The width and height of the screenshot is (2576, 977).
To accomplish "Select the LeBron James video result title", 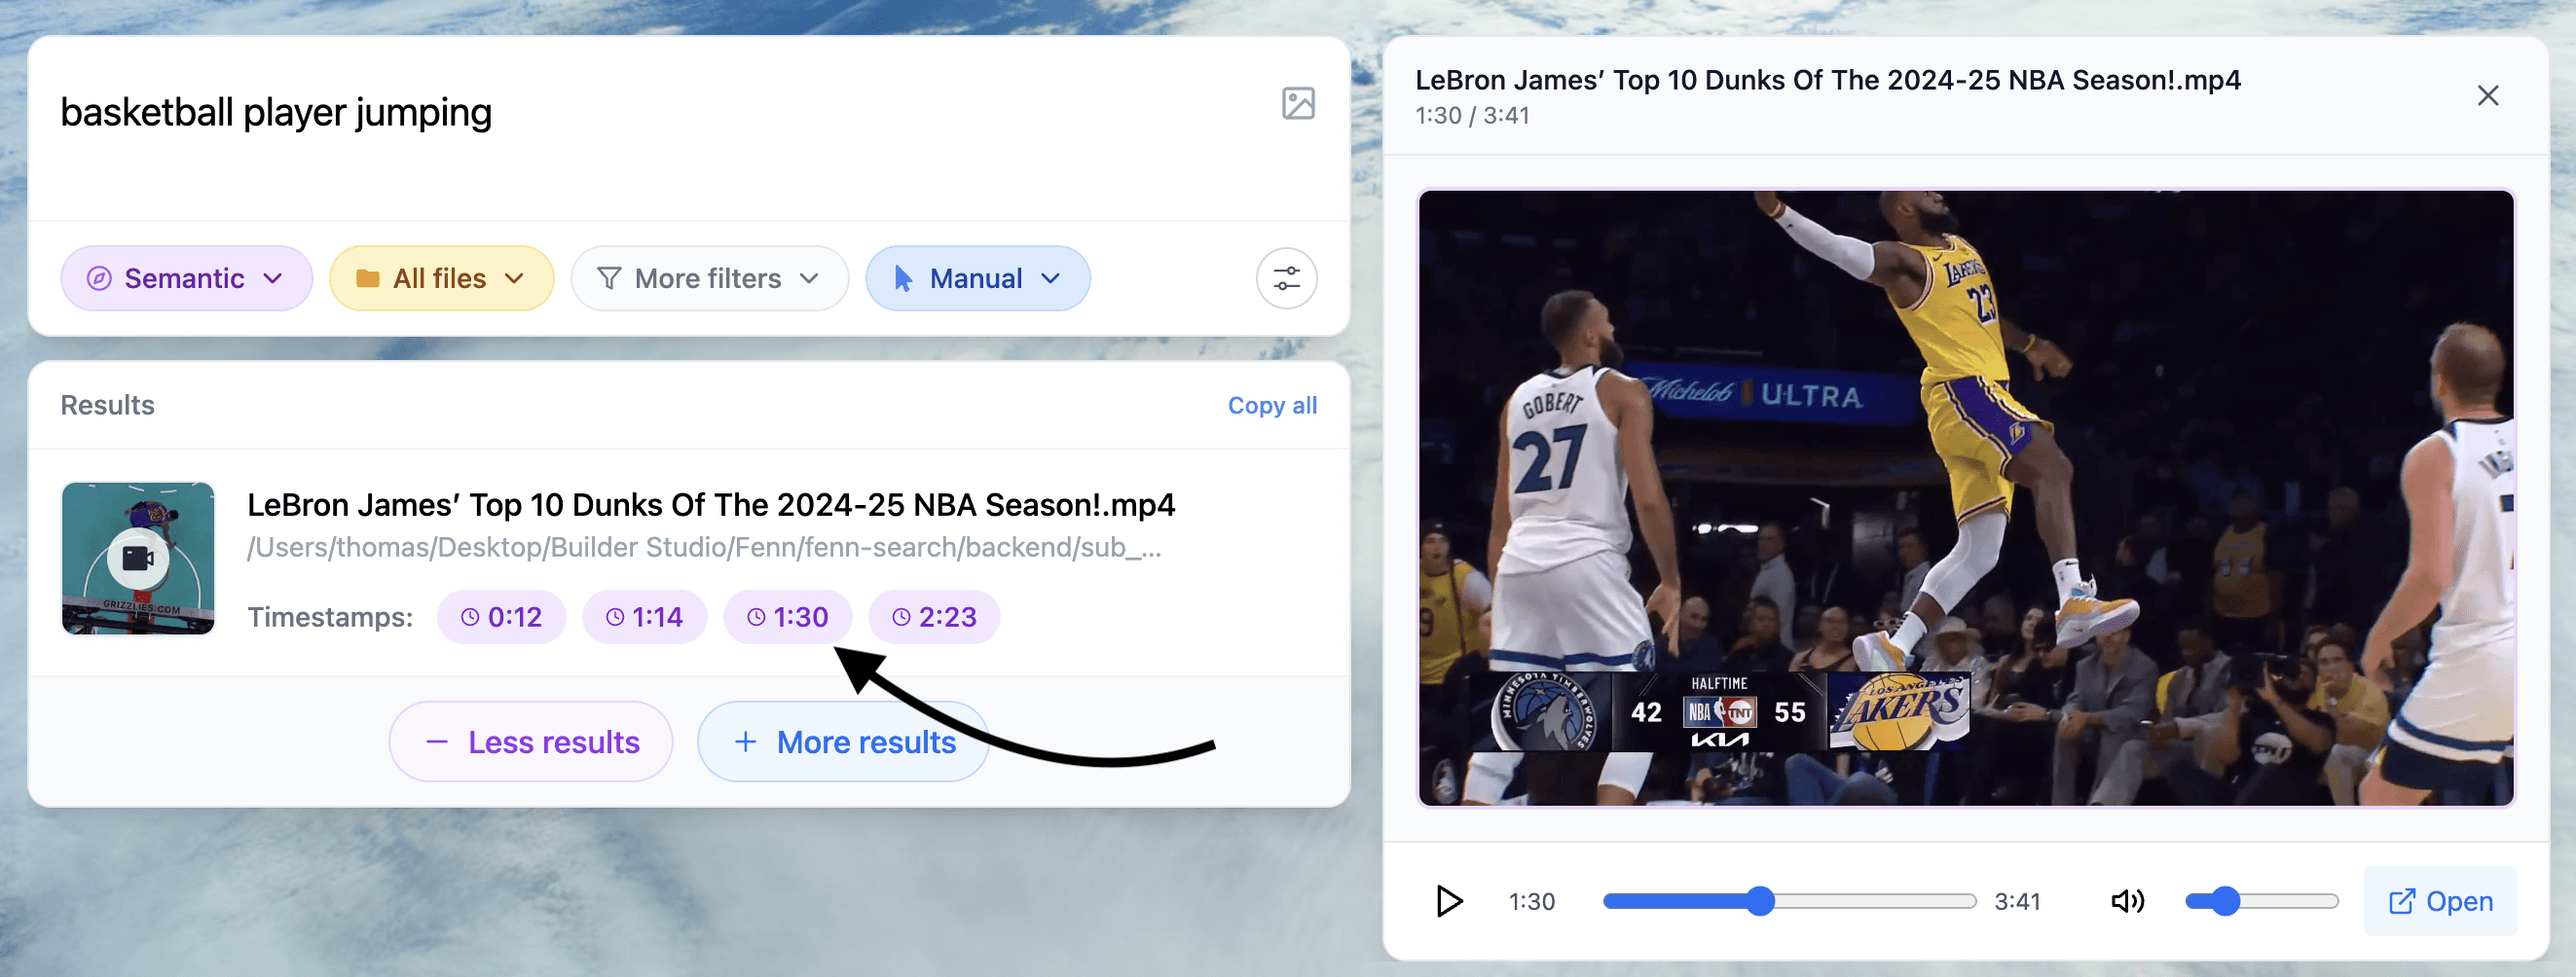I will pos(711,505).
